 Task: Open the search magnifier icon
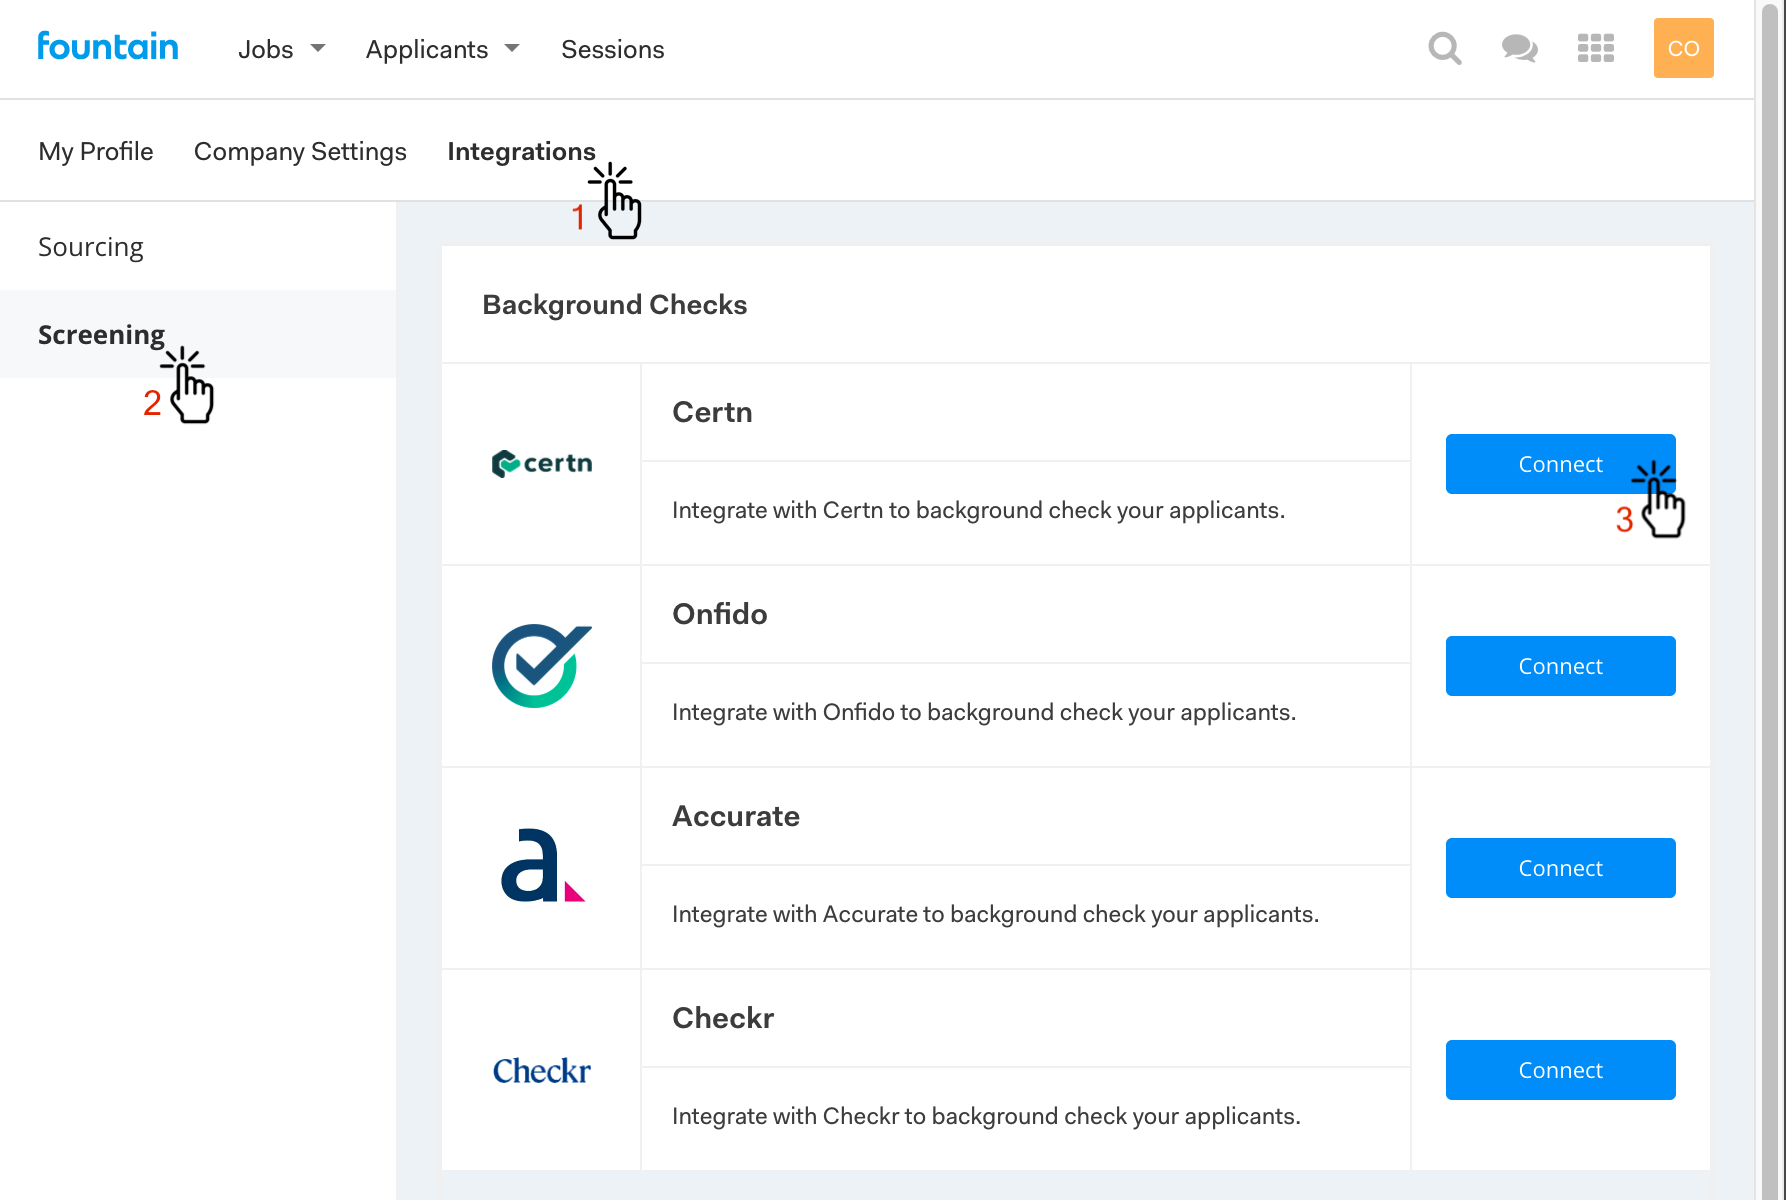click(x=1444, y=48)
